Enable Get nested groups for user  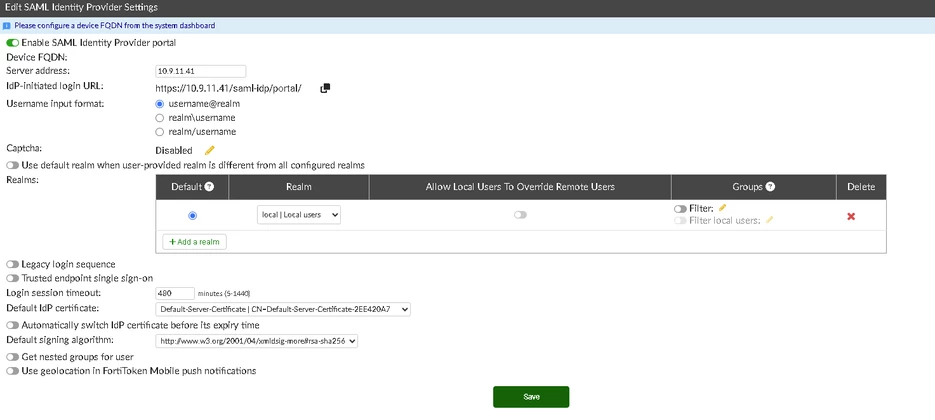click(13, 357)
